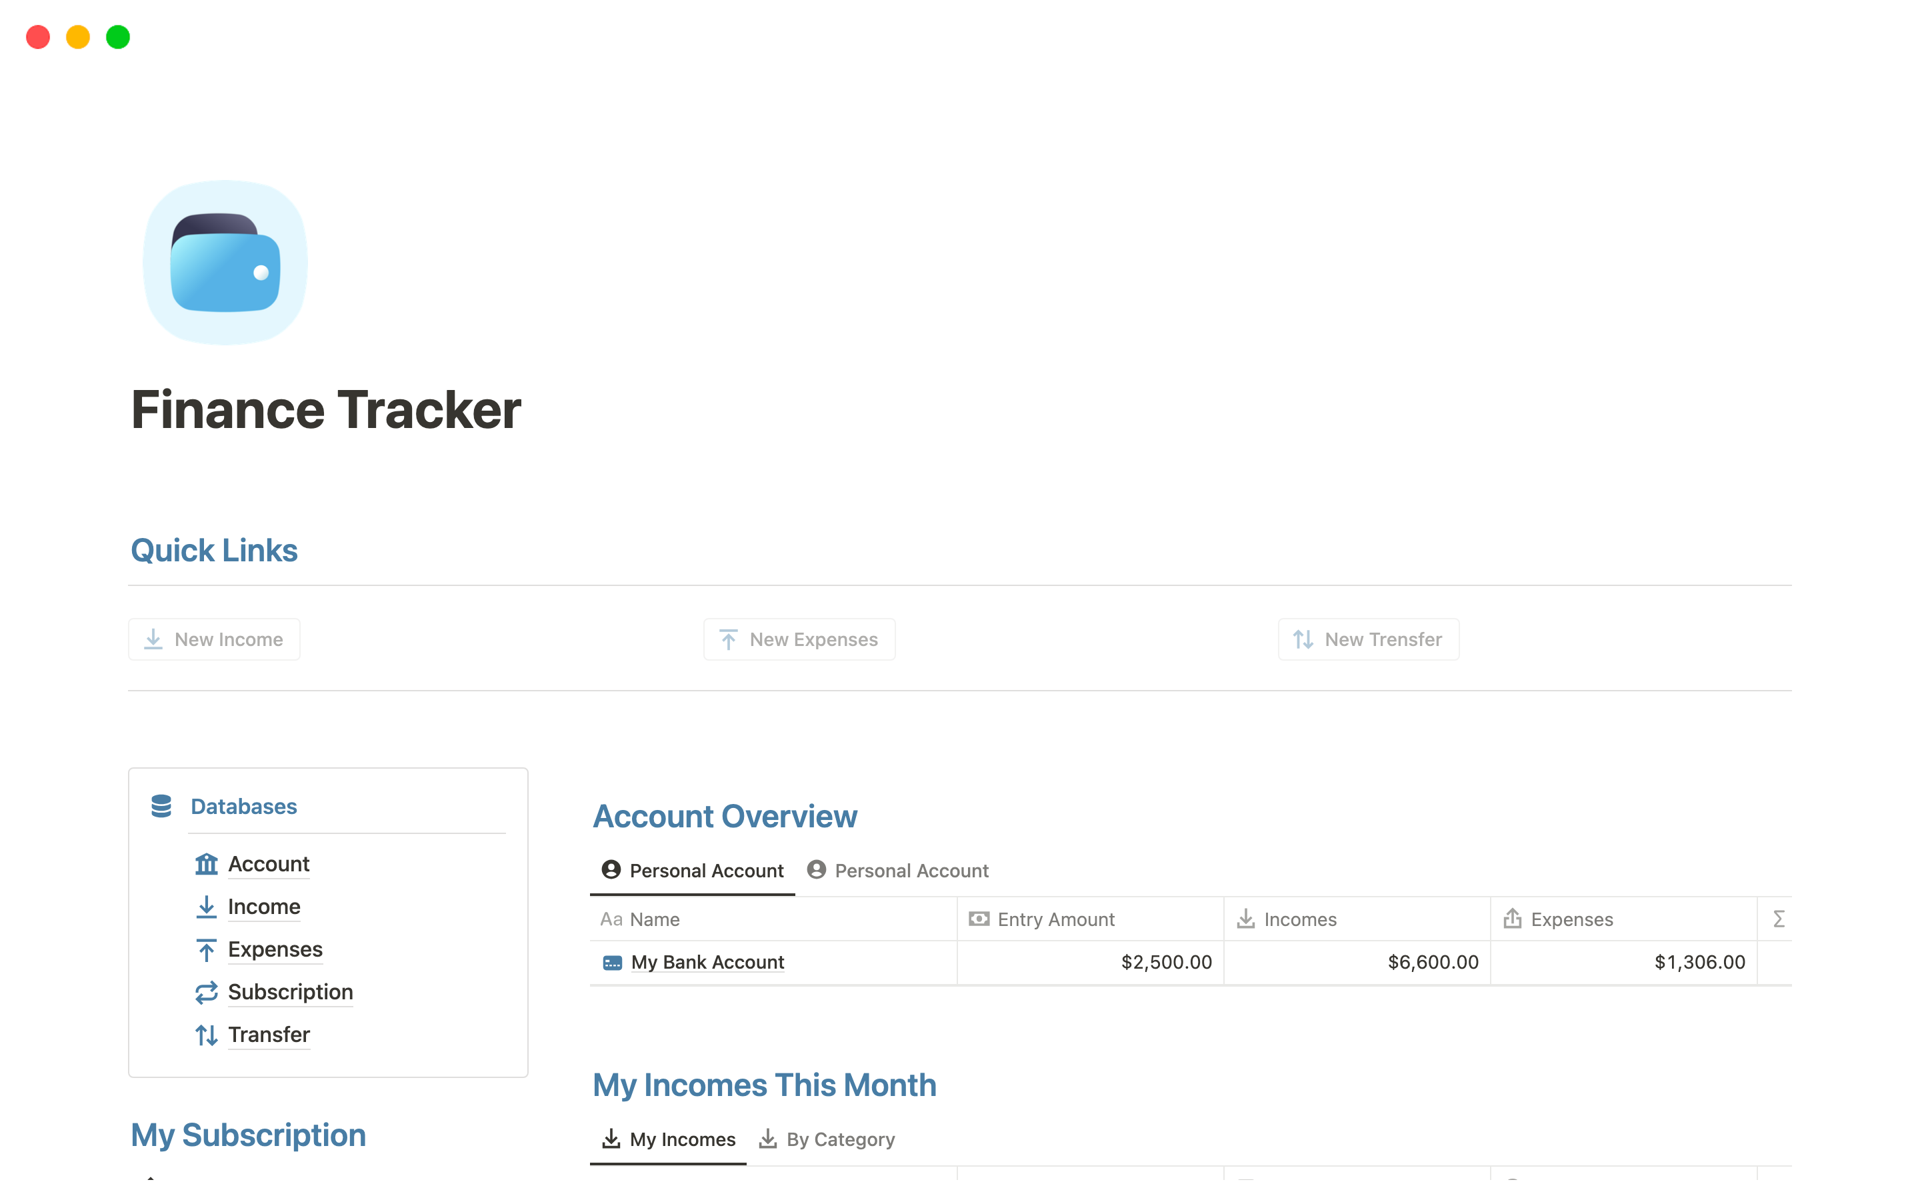Click the Finance Tracker wallet icon
The image size is (1920, 1200).
pos(227,263)
